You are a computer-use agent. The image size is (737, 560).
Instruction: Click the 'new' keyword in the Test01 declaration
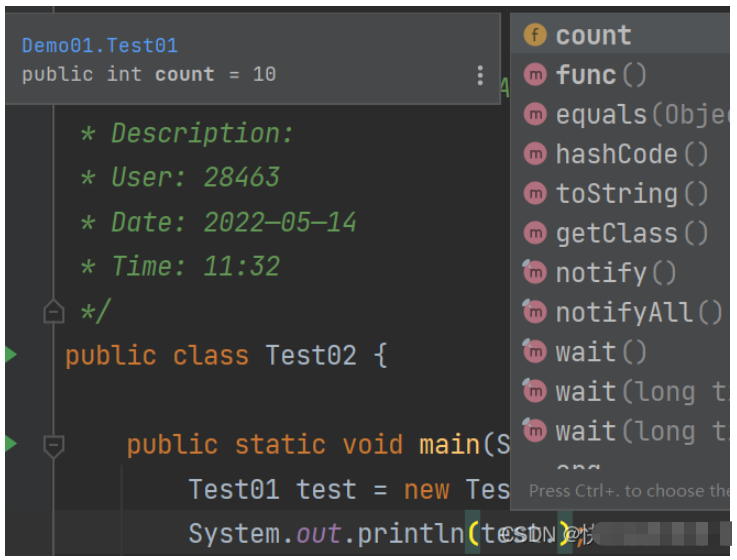click(x=426, y=490)
